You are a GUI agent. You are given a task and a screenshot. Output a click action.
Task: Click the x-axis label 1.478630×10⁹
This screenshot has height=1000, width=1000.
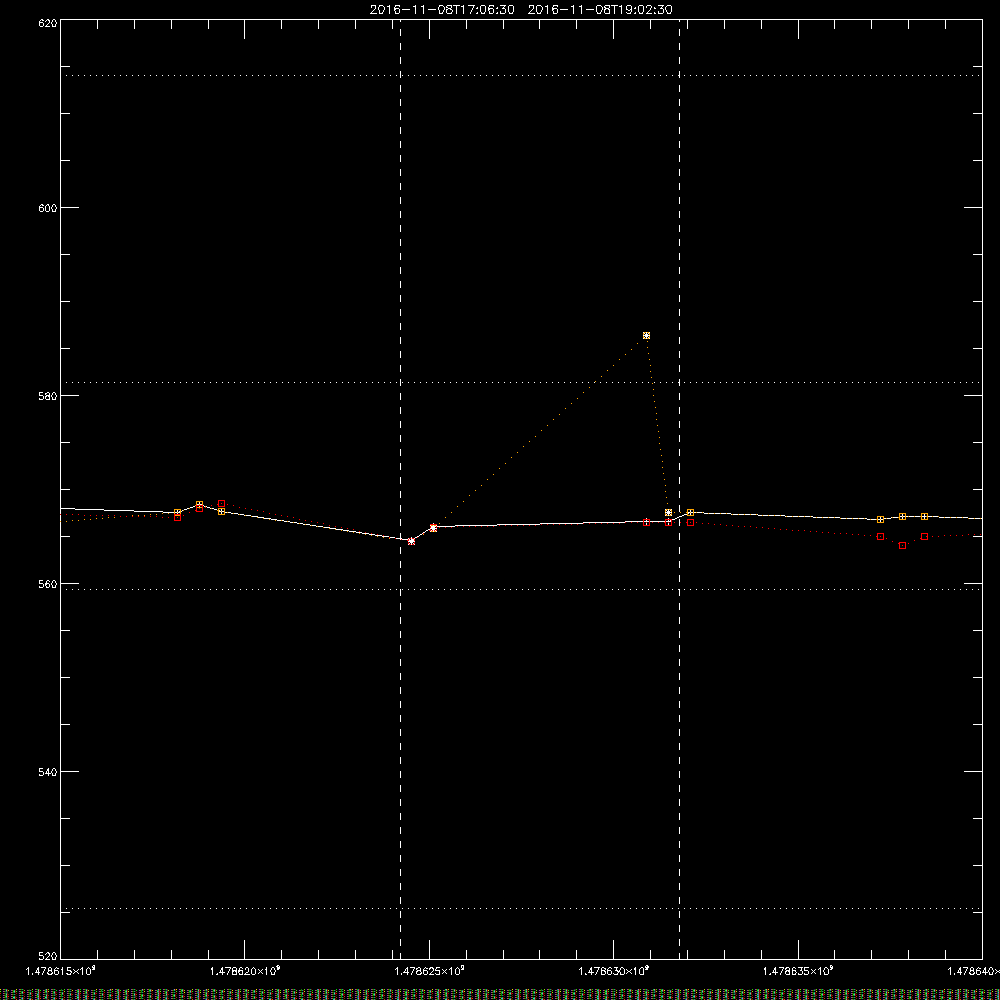tap(614, 971)
